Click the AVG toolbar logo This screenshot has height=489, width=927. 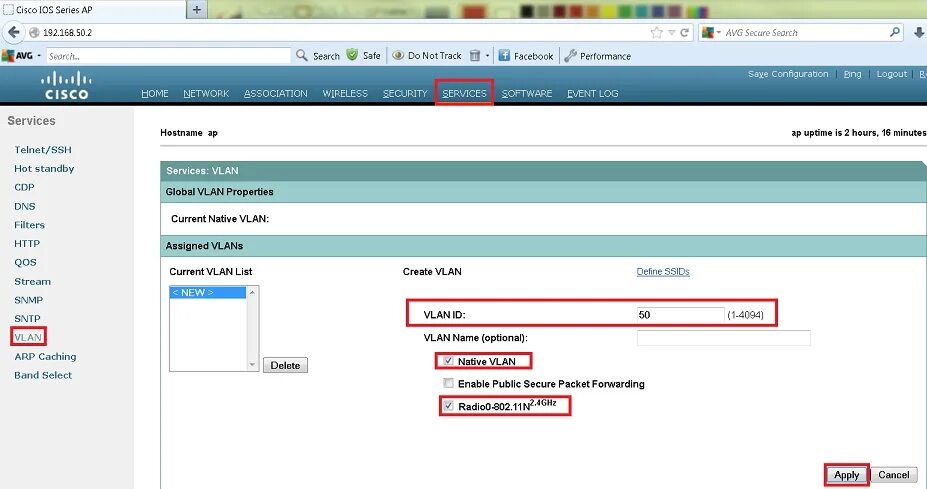pyautogui.click(x=17, y=56)
